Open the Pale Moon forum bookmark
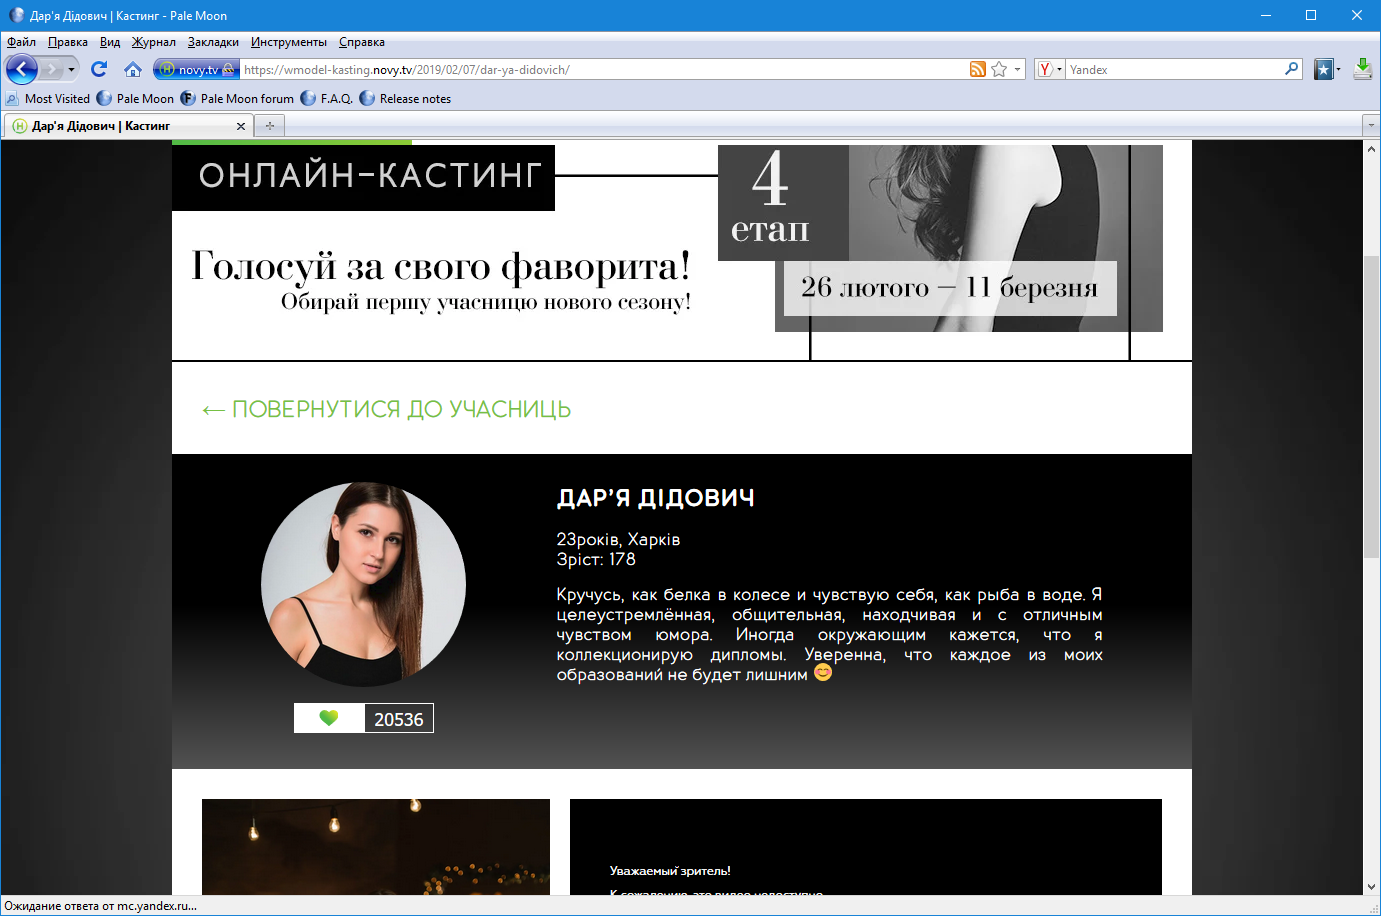Viewport: 1381px width, 916px height. point(238,99)
